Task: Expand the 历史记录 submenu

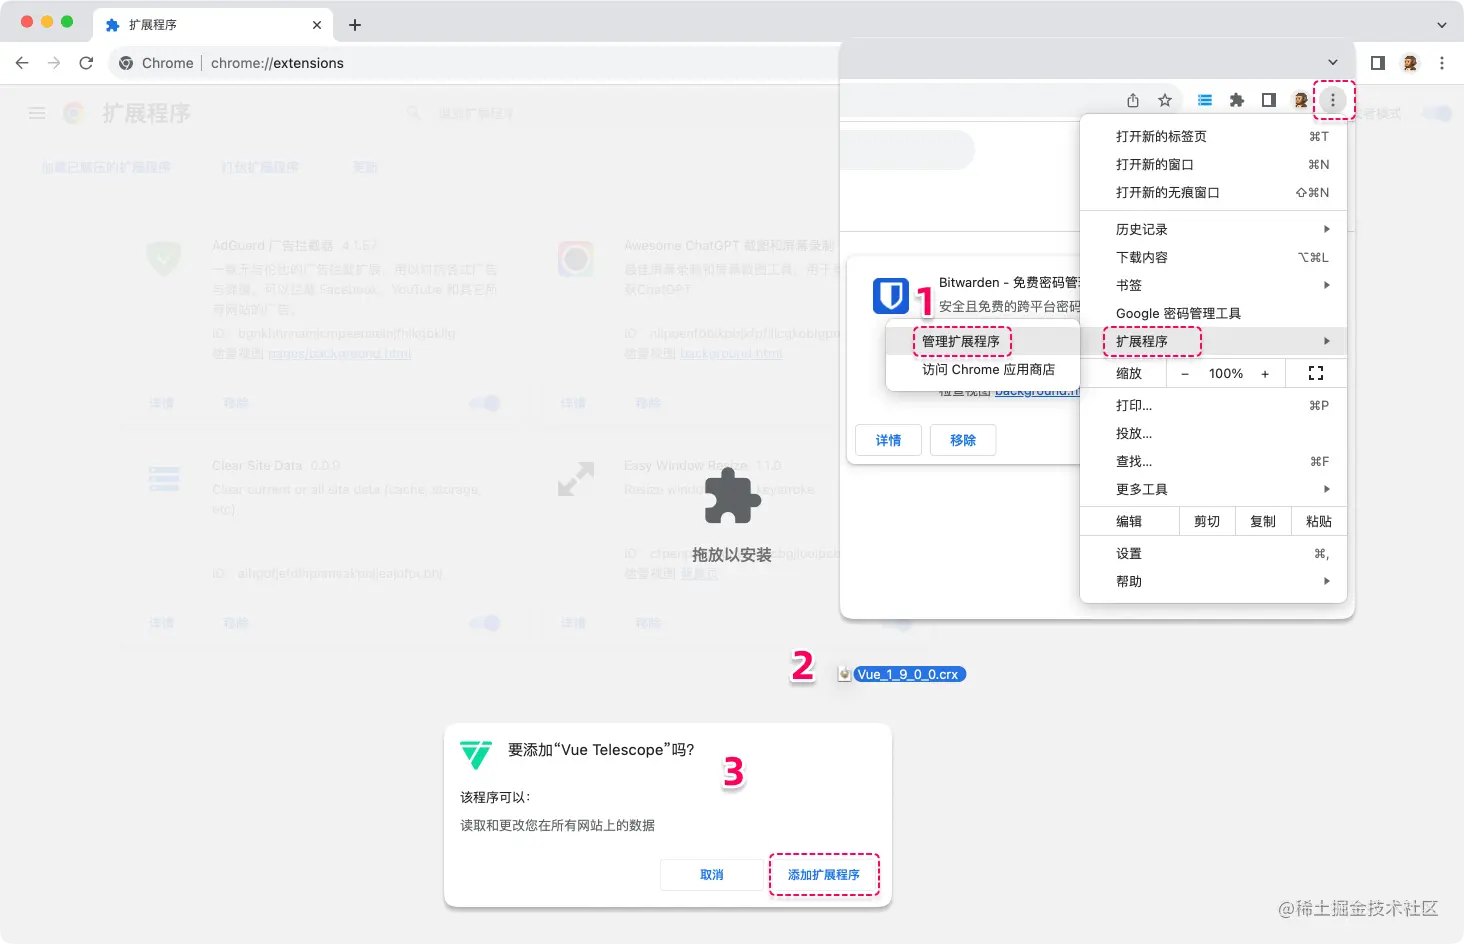Action: [x=1214, y=229]
